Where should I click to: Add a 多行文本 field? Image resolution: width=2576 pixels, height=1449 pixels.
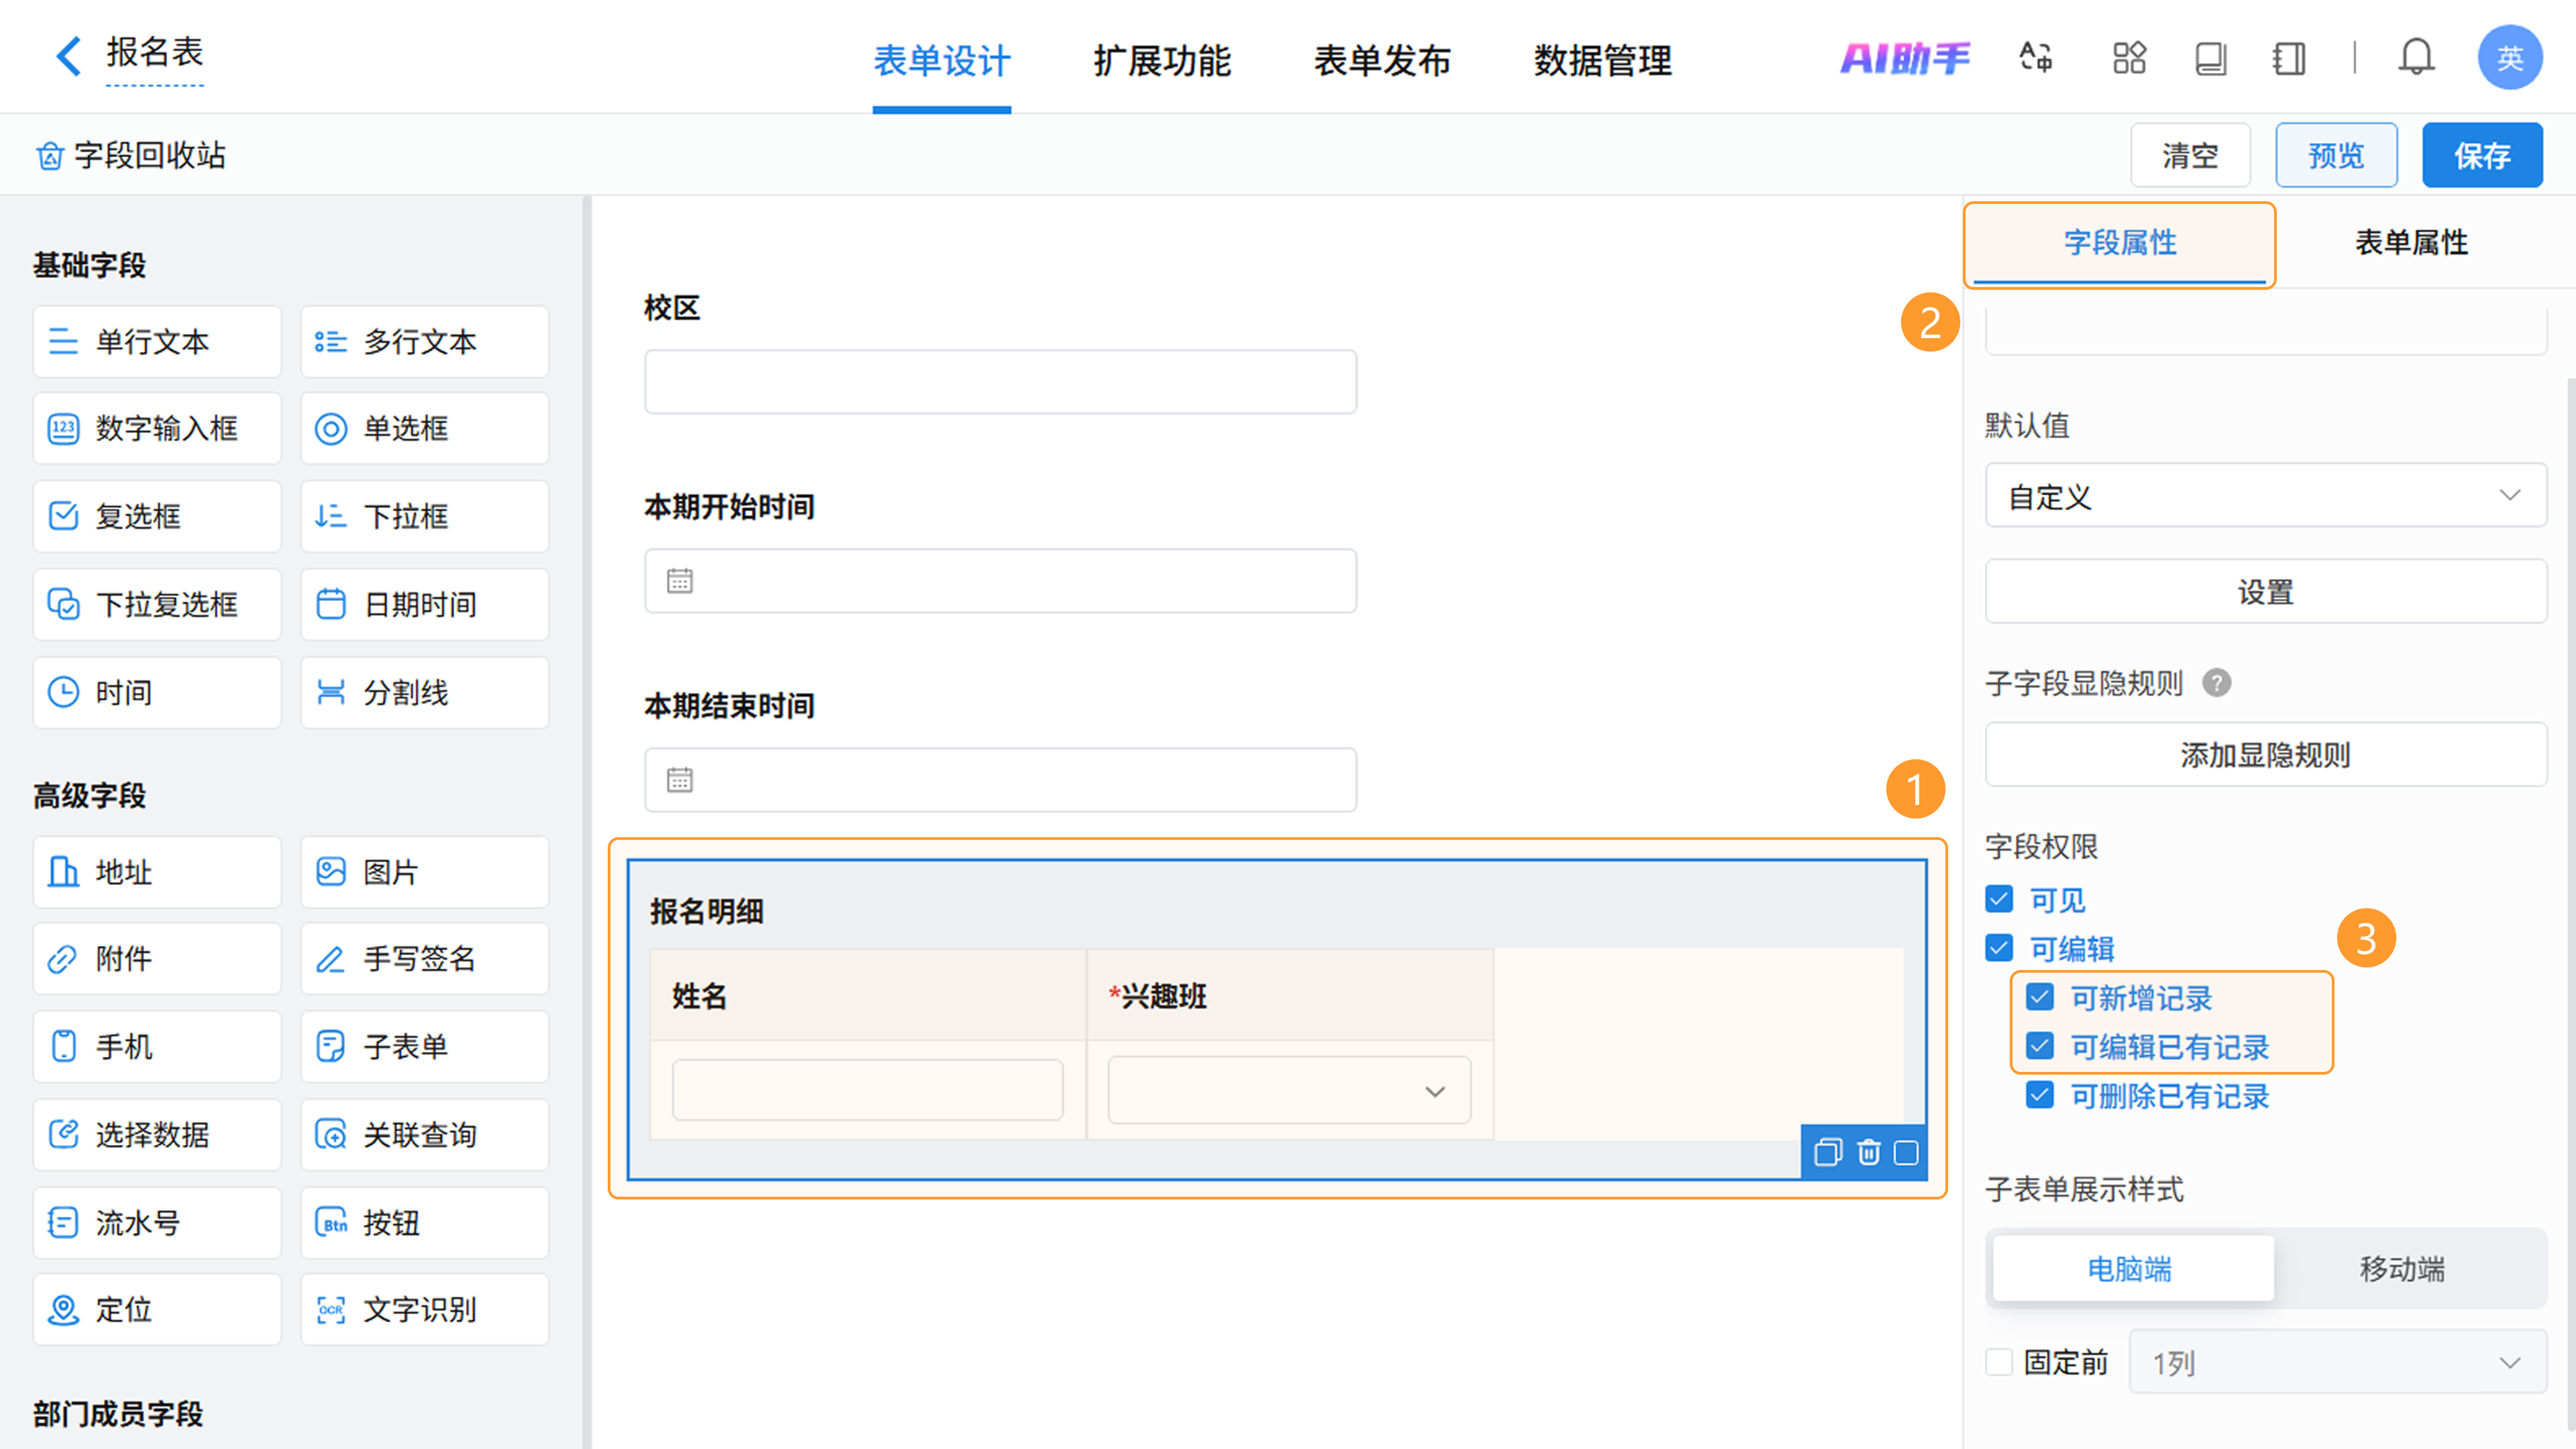[x=425, y=342]
